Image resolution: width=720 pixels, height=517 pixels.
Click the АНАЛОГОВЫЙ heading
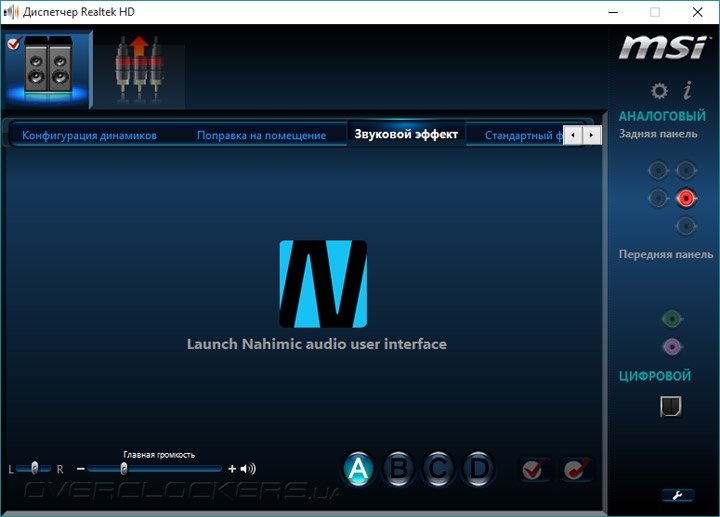pos(662,116)
